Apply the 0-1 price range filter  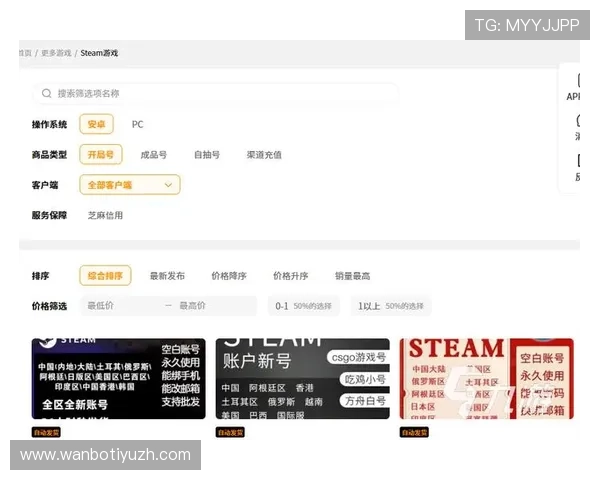pyautogui.click(x=303, y=306)
